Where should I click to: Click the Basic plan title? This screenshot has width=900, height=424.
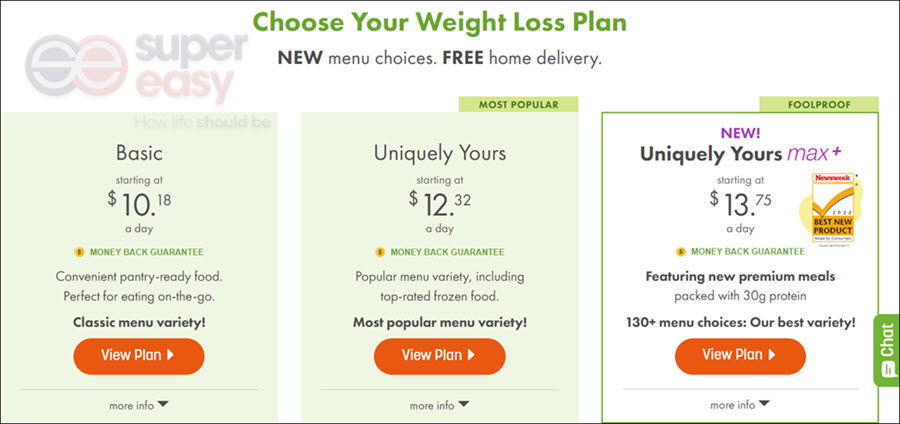pyautogui.click(x=139, y=153)
